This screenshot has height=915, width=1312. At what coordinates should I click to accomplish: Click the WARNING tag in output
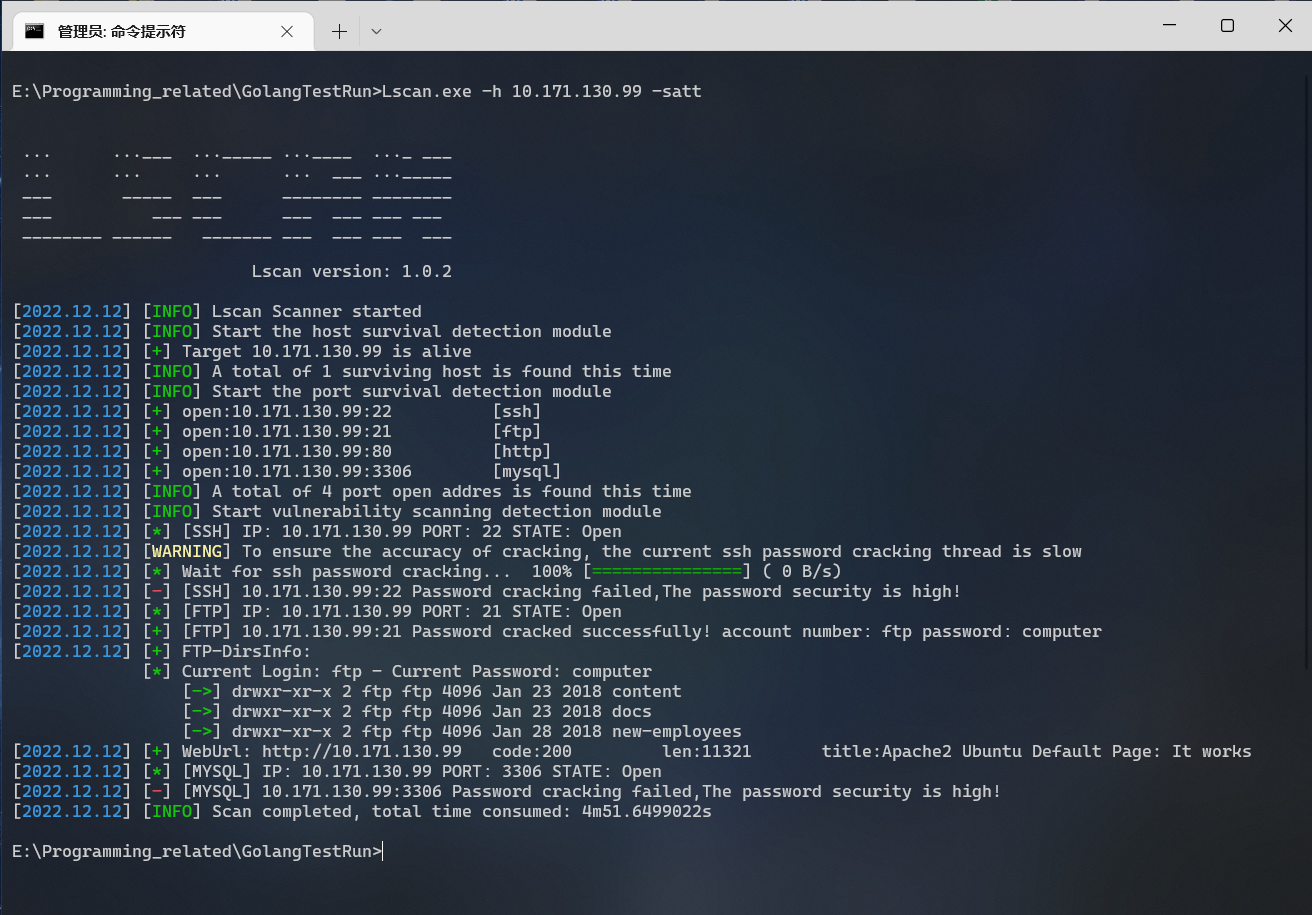click(x=187, y=551)
